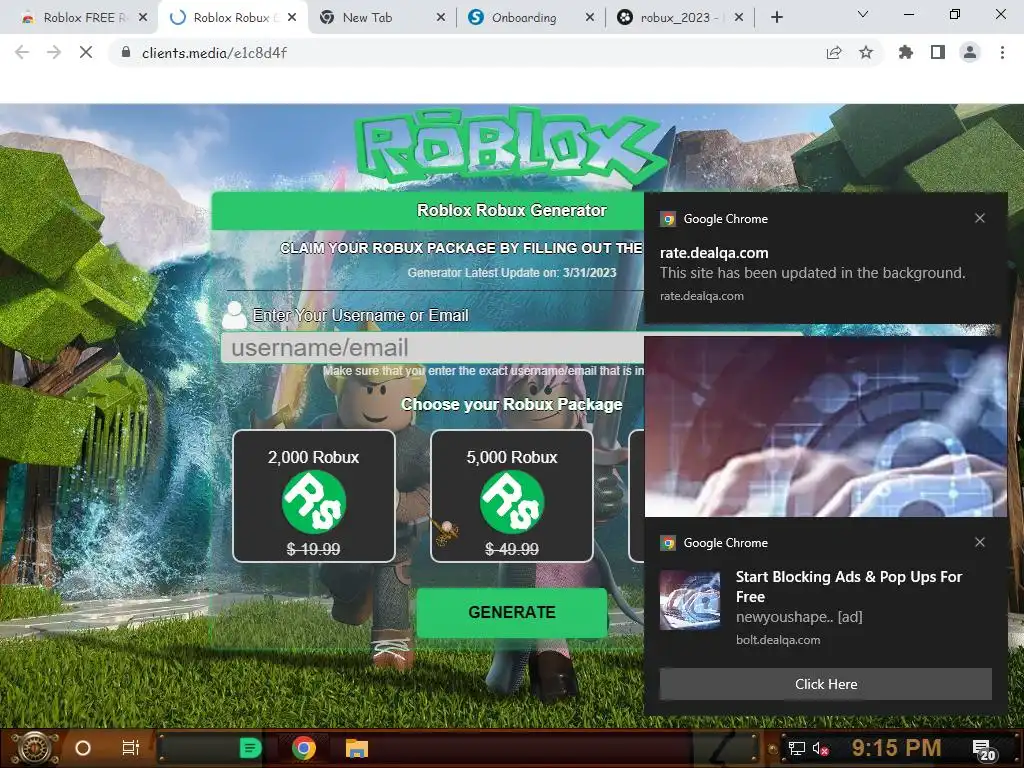The image size is (1024, 768).
Task: Toggle the browser side panel
Action: [x=938, y=52]
